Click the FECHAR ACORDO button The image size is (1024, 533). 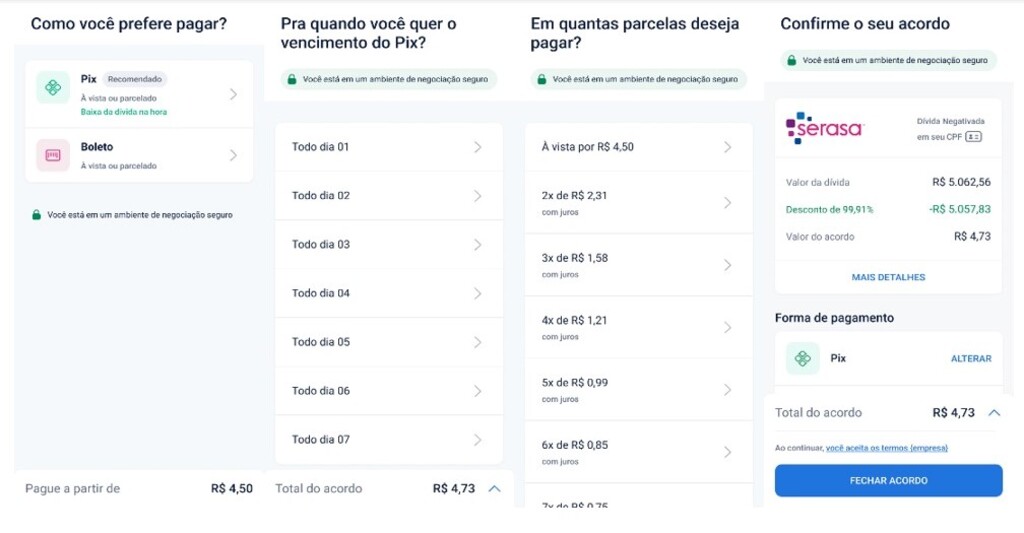pos(888,481)
